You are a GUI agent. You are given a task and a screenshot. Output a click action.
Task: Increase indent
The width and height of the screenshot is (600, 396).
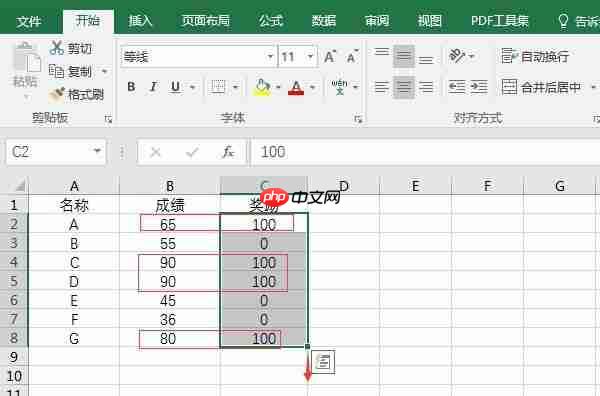point(479,87)
